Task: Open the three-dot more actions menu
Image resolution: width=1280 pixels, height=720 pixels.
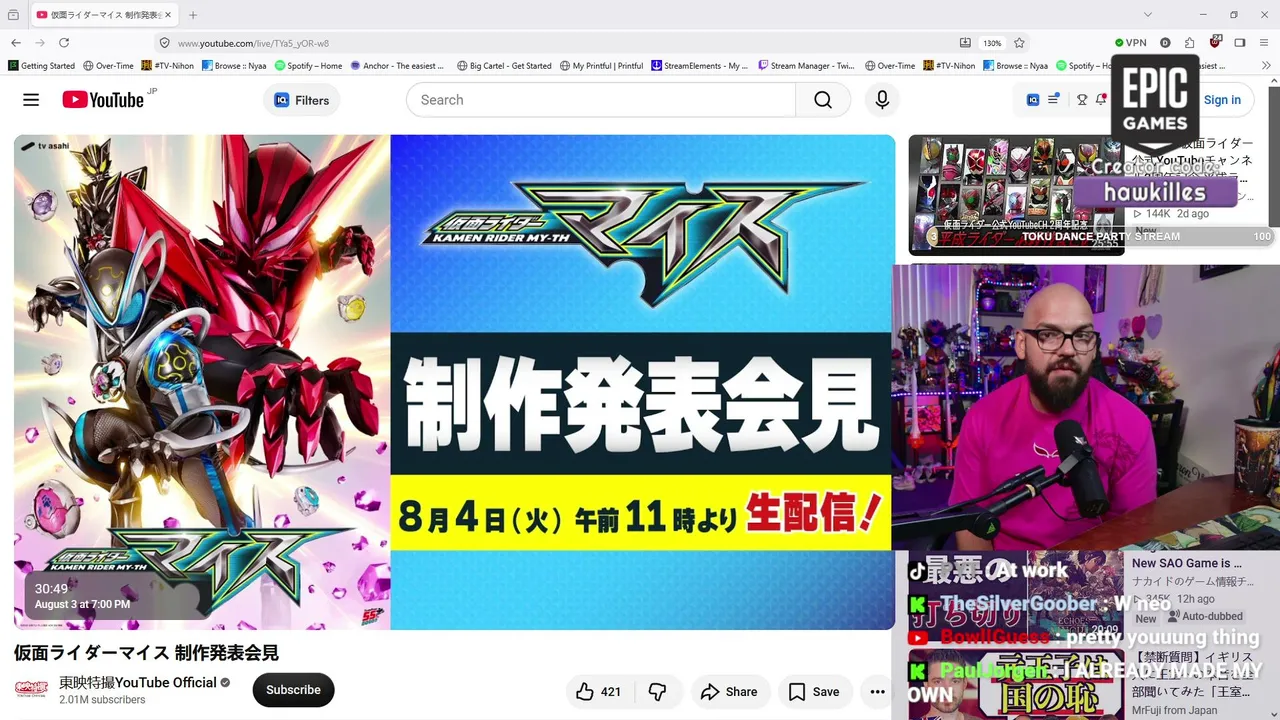Action: pyautogui.click(x=877, y=692)
